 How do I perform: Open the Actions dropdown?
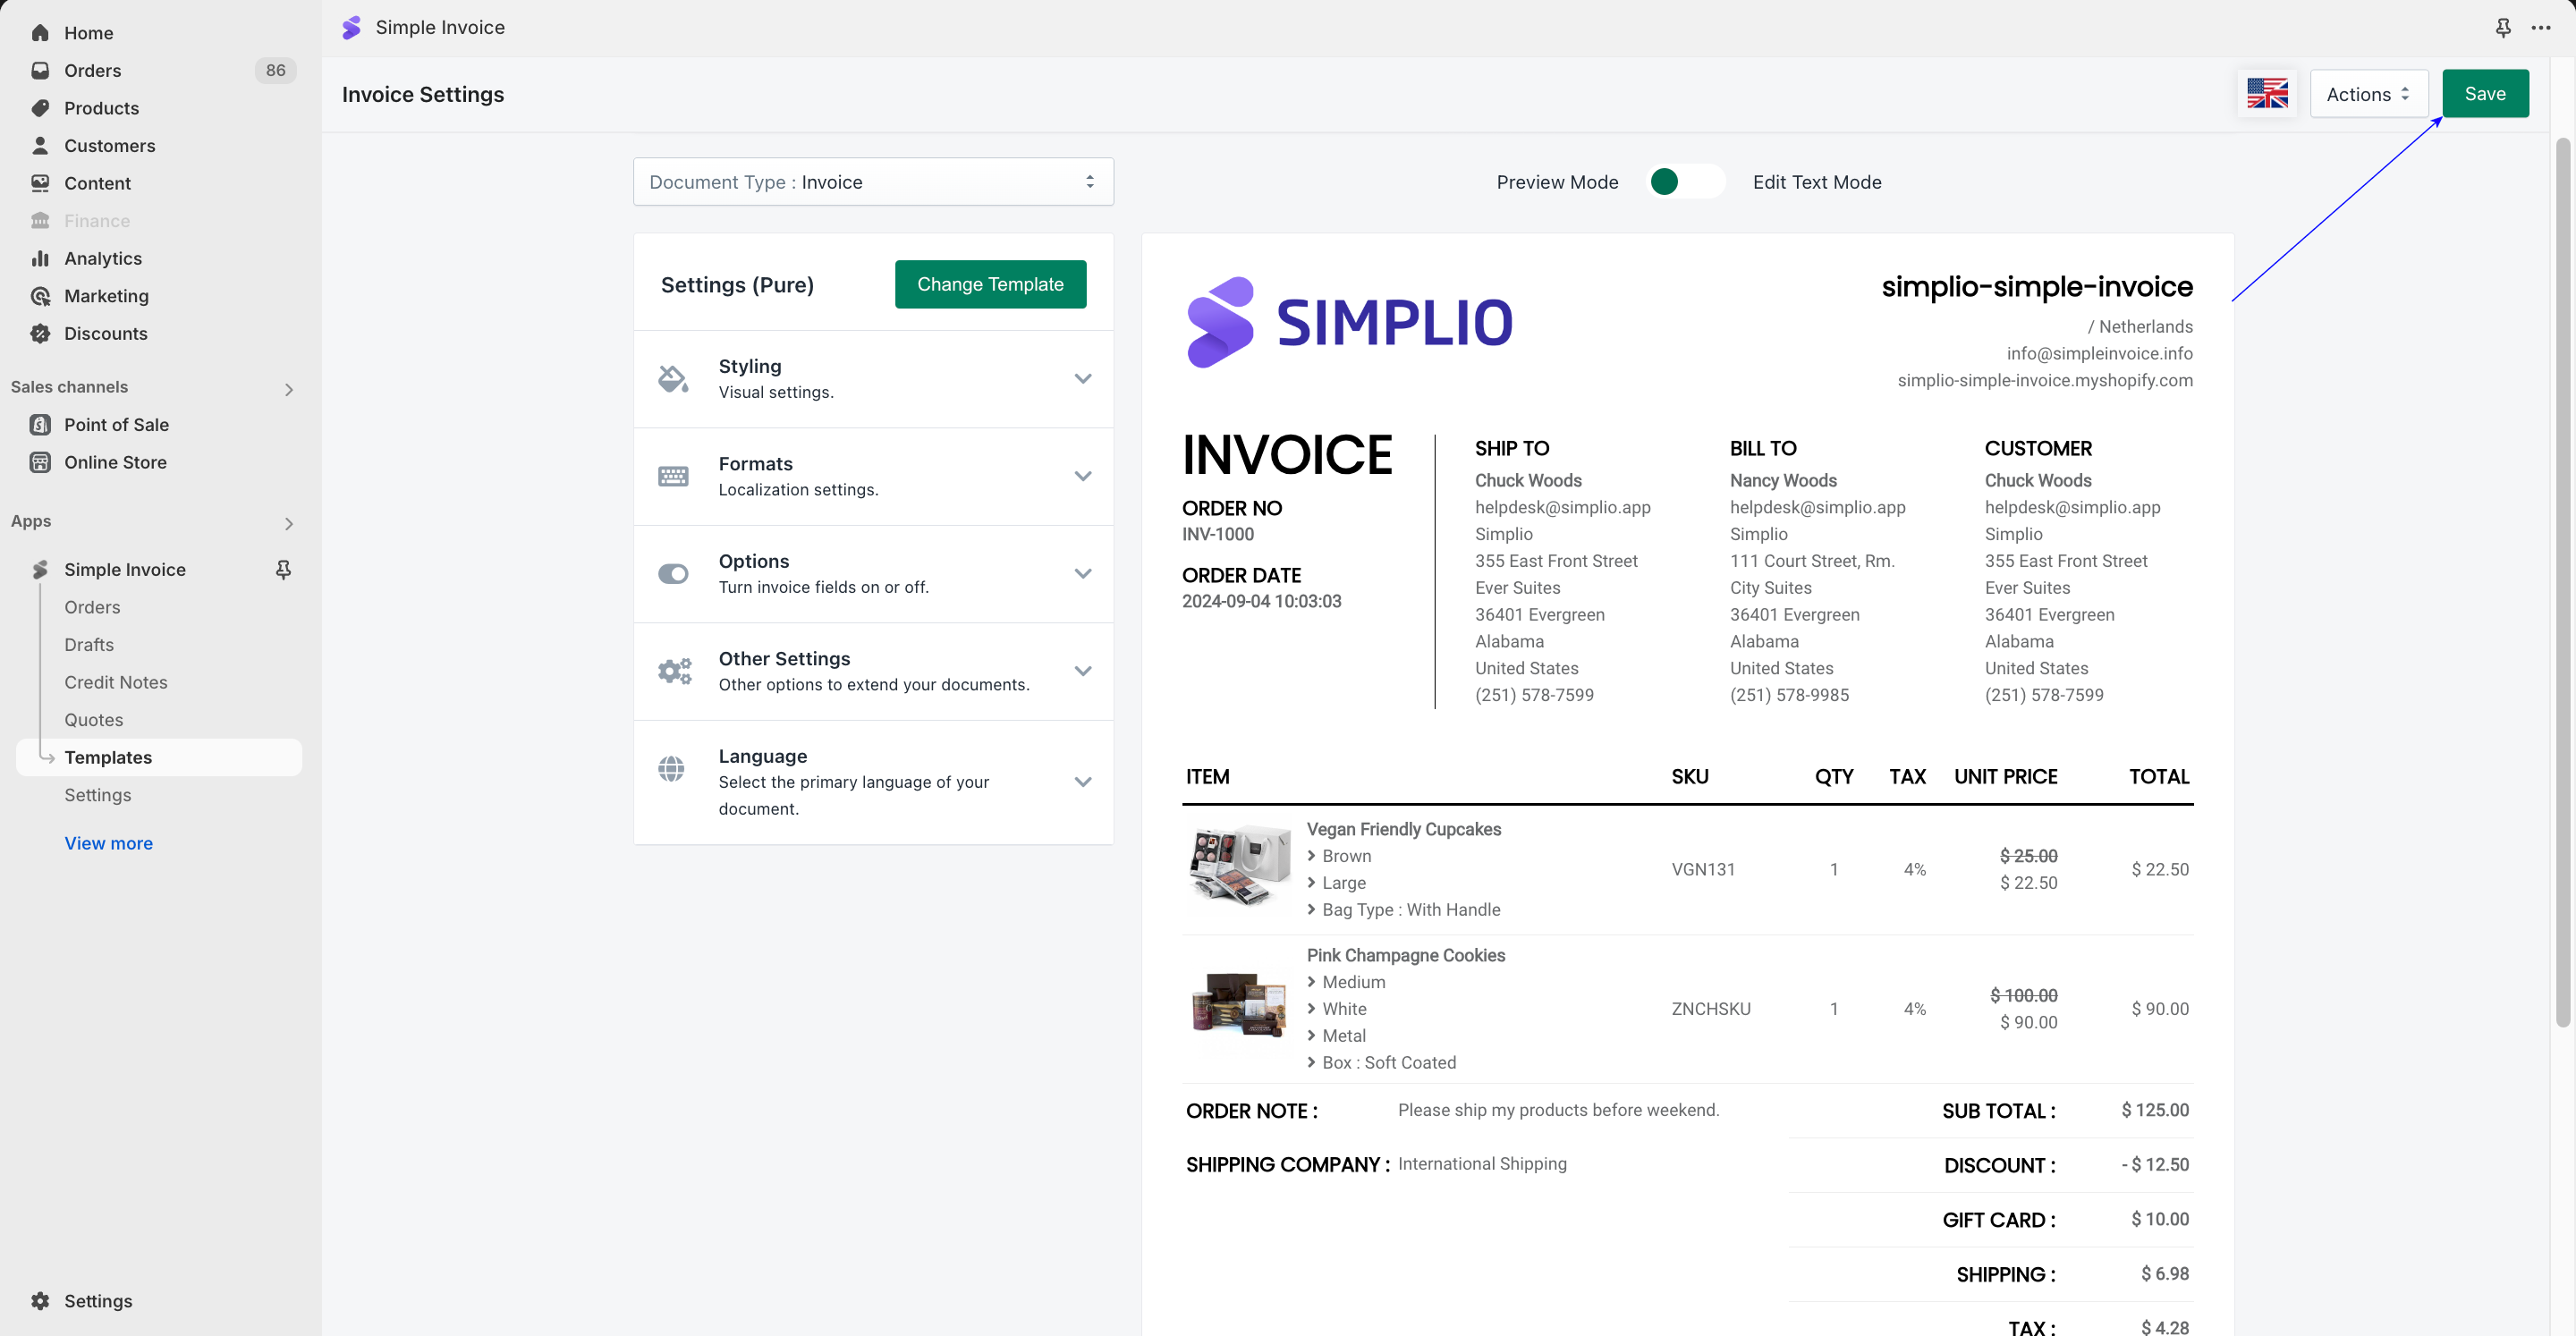point(2367,94)
